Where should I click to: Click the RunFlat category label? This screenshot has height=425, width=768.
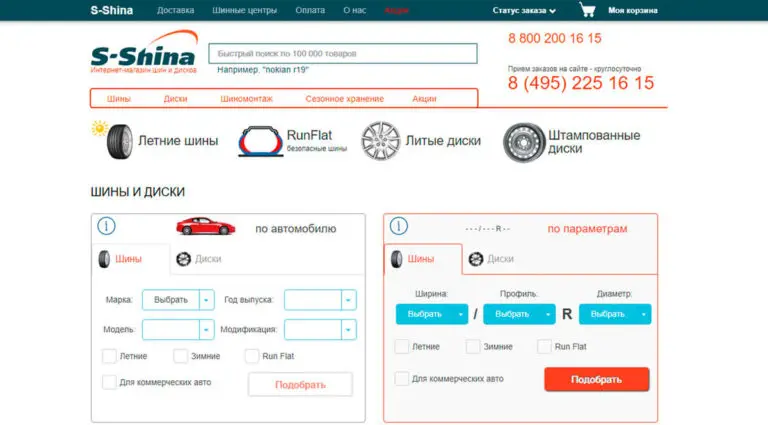click(309, 135)
